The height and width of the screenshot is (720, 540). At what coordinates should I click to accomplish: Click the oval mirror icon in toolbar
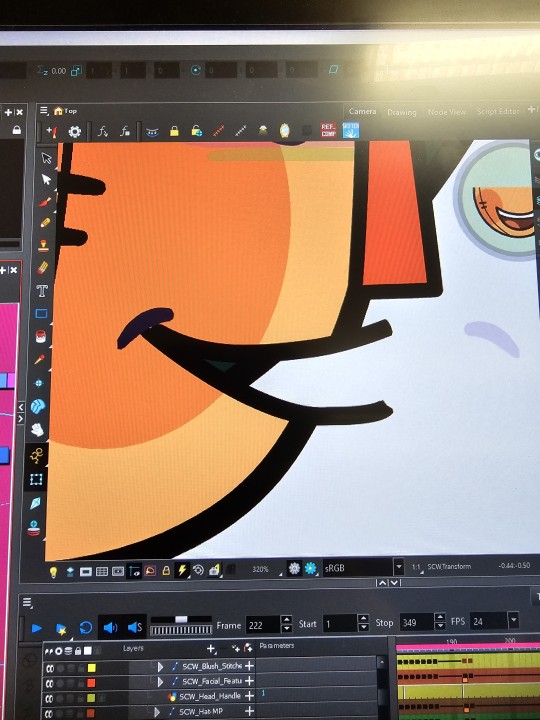coord(285,130)
